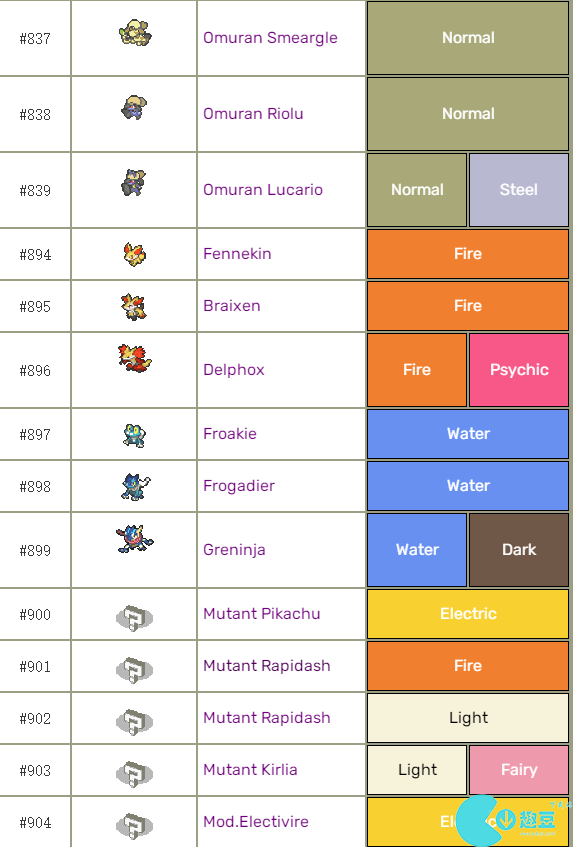The width and height of the screenshot is (573, 847).
Task: Click the Omuran Riolu sprite icon
Action: tap(134, 107)
